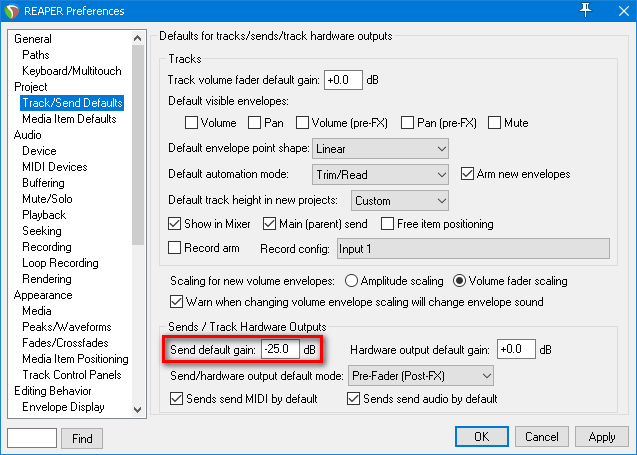This screenshot has width=637, height=455.
Task: Click up arrow of category list scrollbar
Action: (x=138, y=38)
